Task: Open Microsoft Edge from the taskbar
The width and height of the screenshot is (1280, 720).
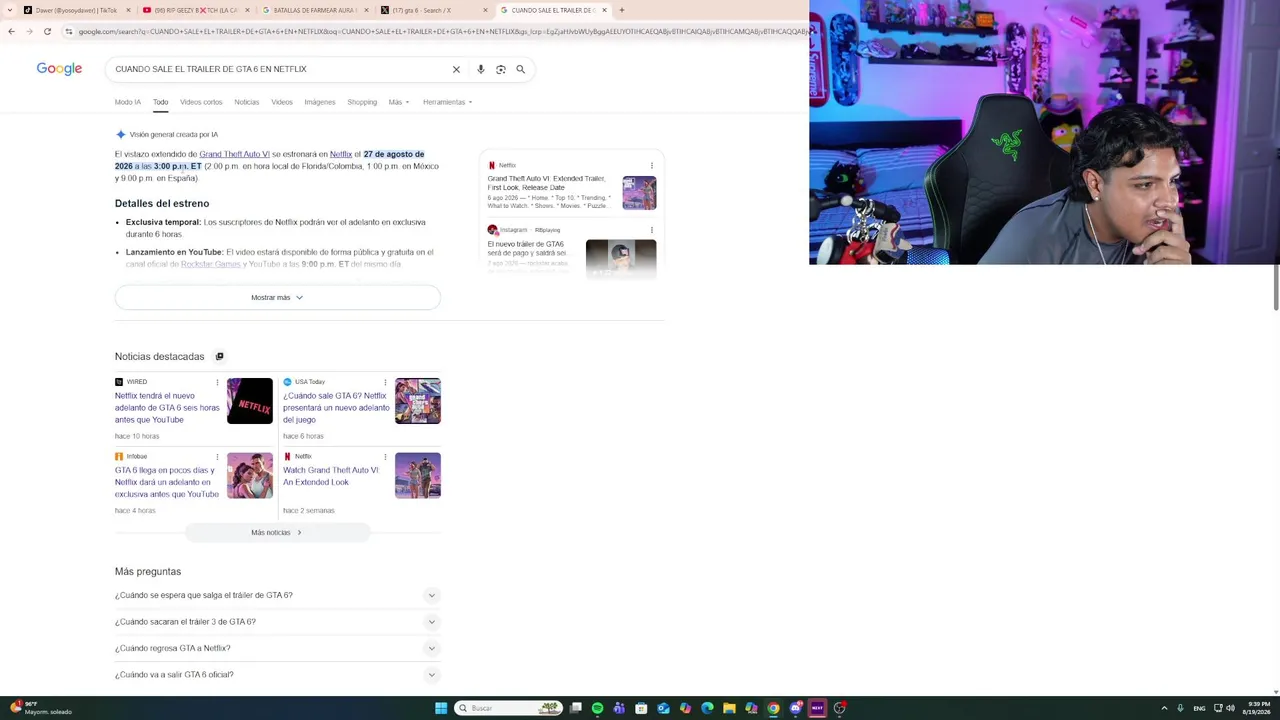Action: pos(707,708)
